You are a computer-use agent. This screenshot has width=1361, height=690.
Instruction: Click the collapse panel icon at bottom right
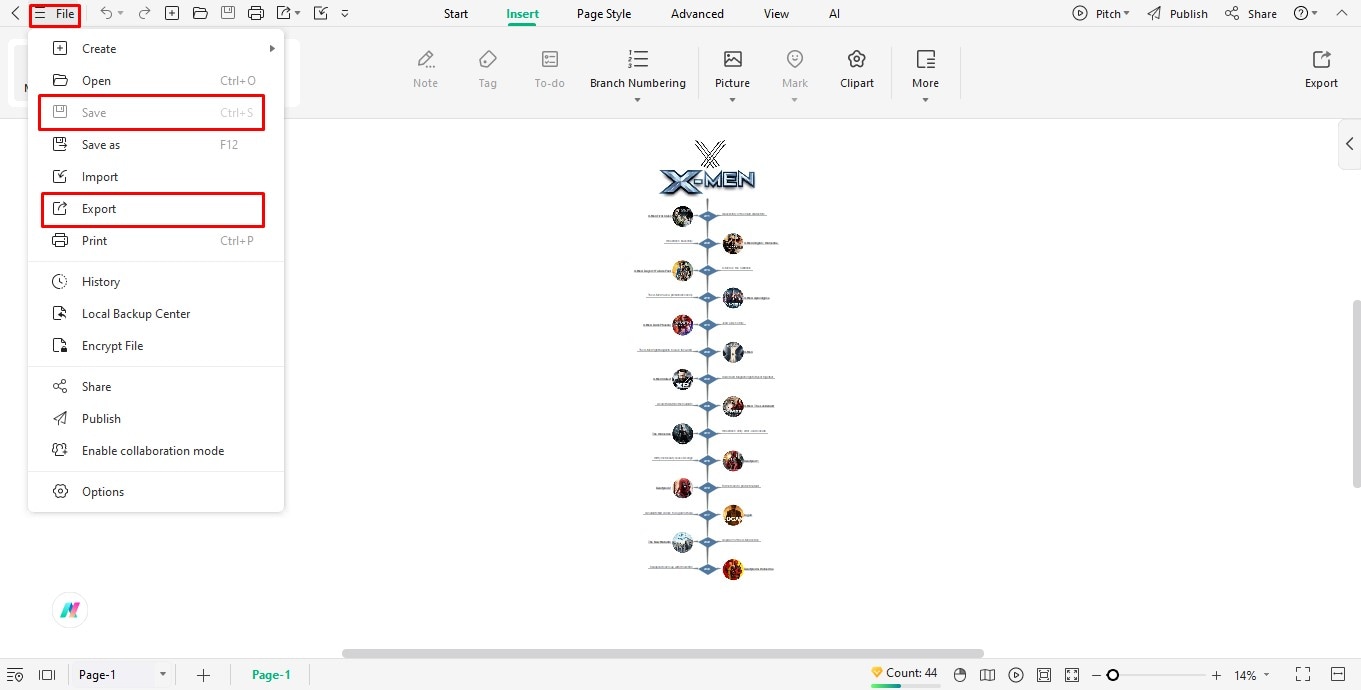tap(1338, 675)
